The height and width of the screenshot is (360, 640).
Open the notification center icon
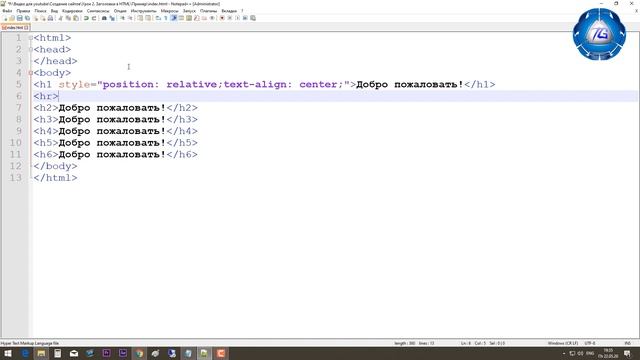[627, 353]
